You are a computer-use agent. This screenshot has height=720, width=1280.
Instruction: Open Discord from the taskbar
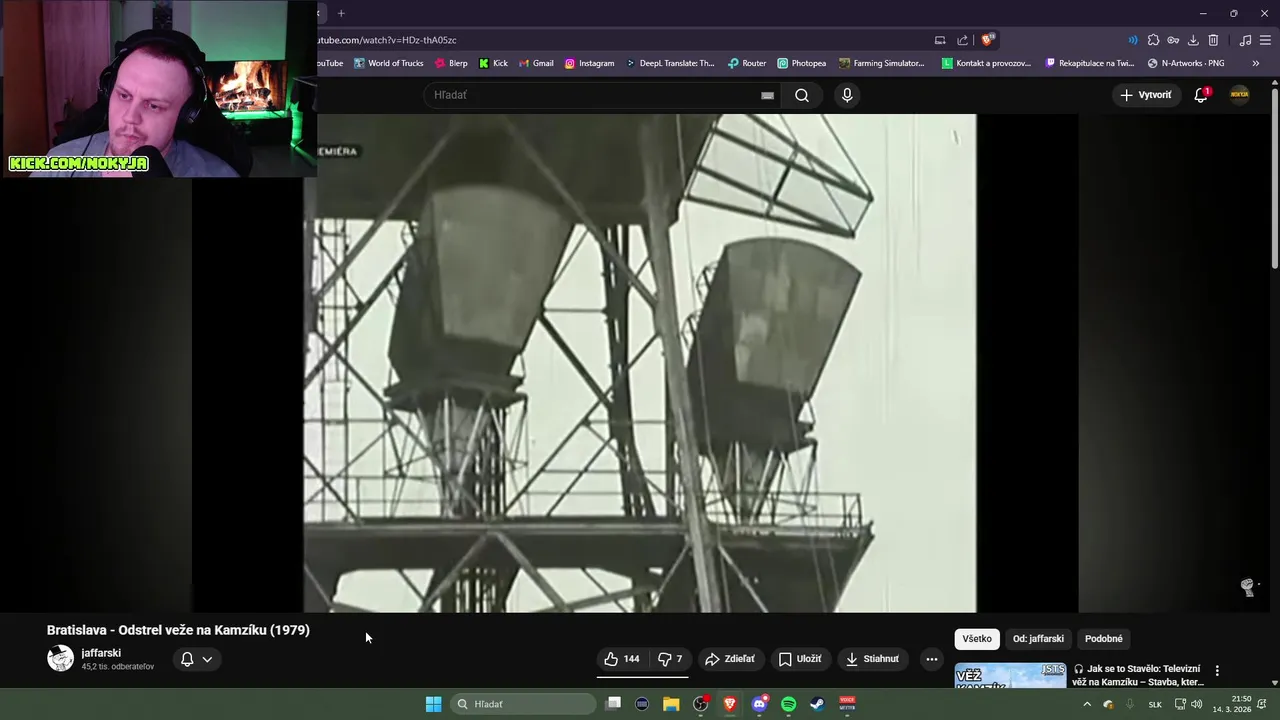click(759, 704)
